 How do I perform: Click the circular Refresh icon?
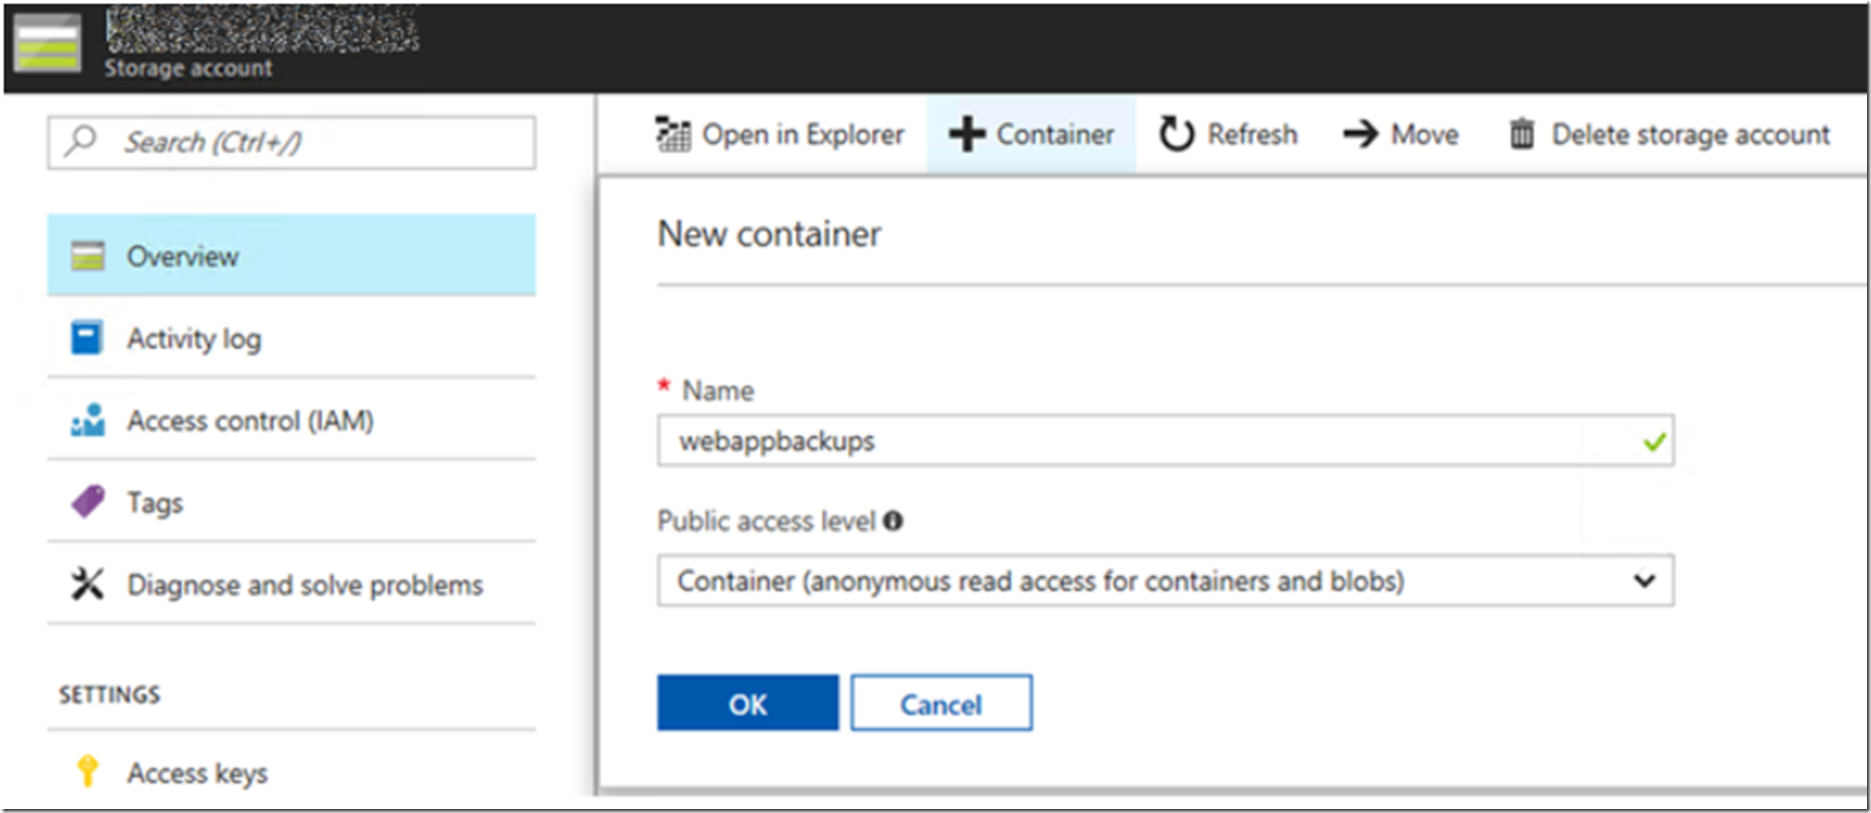[1177, 134]
